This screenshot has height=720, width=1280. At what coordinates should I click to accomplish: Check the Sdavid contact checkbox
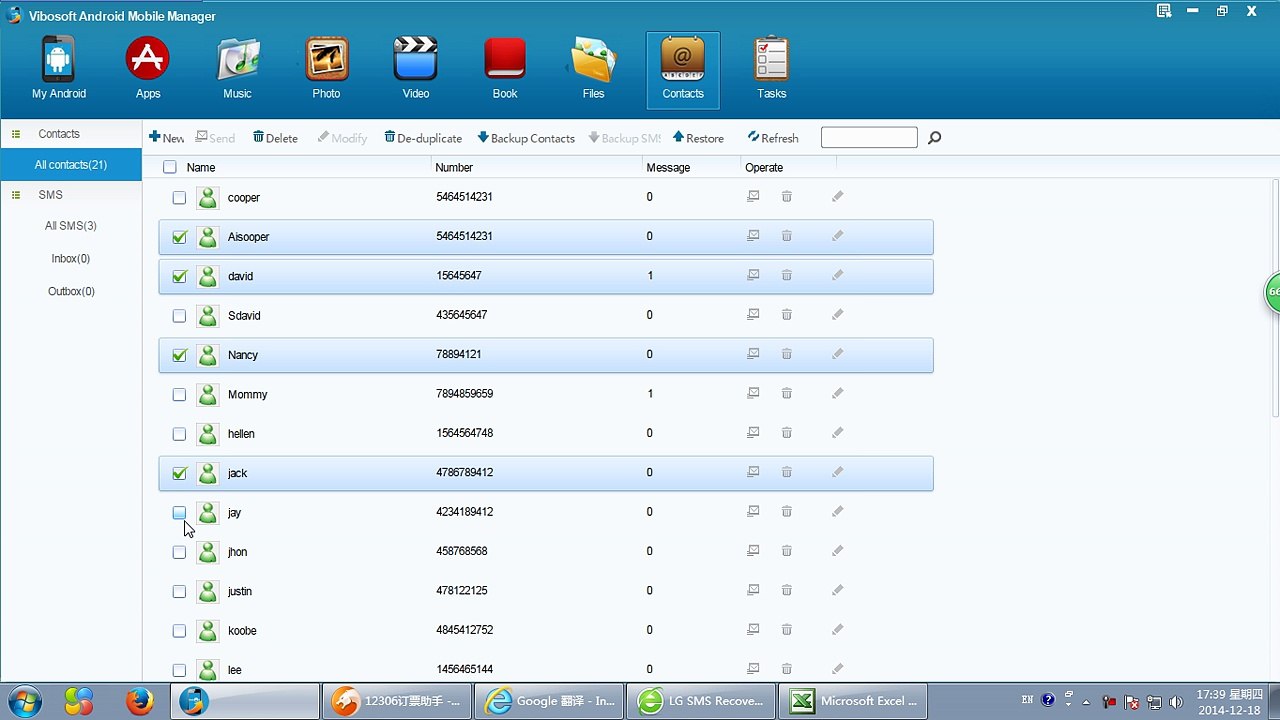pyautogui.click(x=179, y=316)
